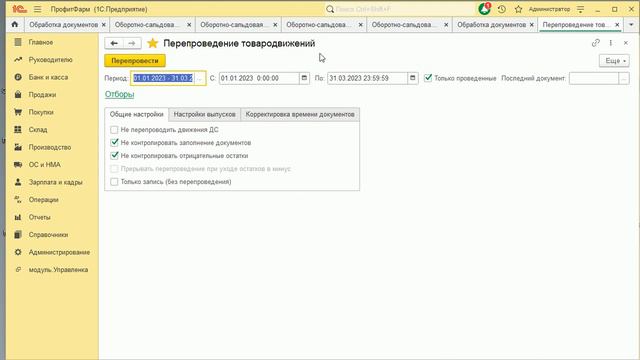The image size is (640, 360).
Task: Click the 1C logo icon
Action: (19, 9)
